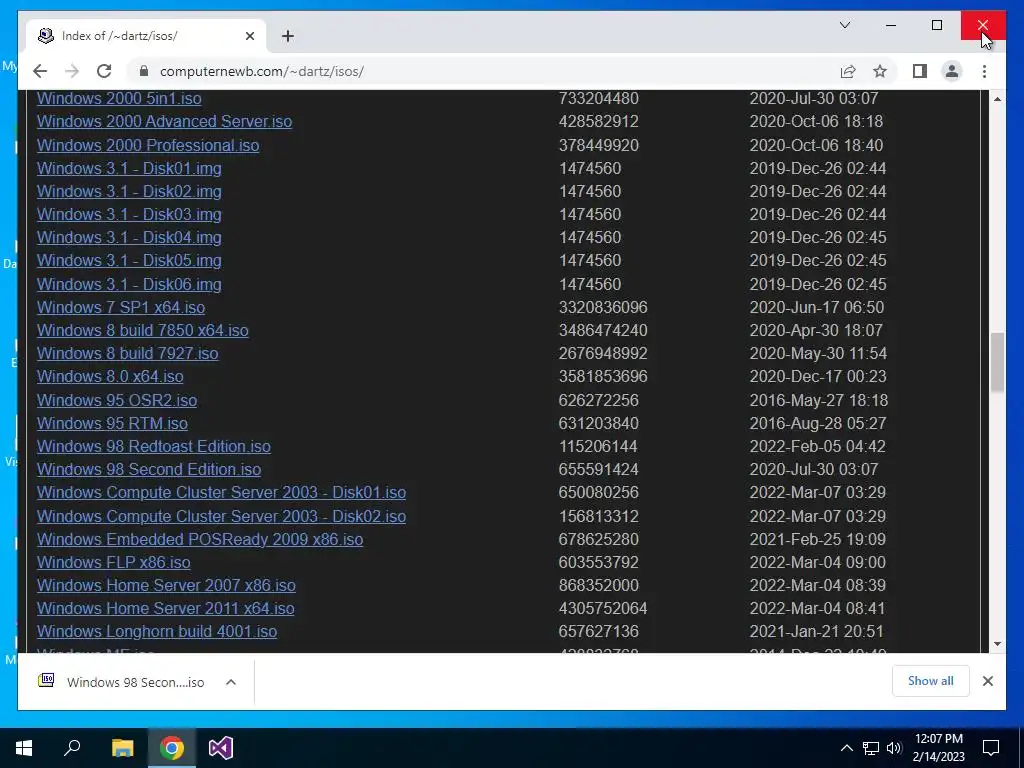Download Windows 2000 5in1.iso
The height and width of the screenshot is (768, 1024).
pyautogui.click(x=119, y=99)
